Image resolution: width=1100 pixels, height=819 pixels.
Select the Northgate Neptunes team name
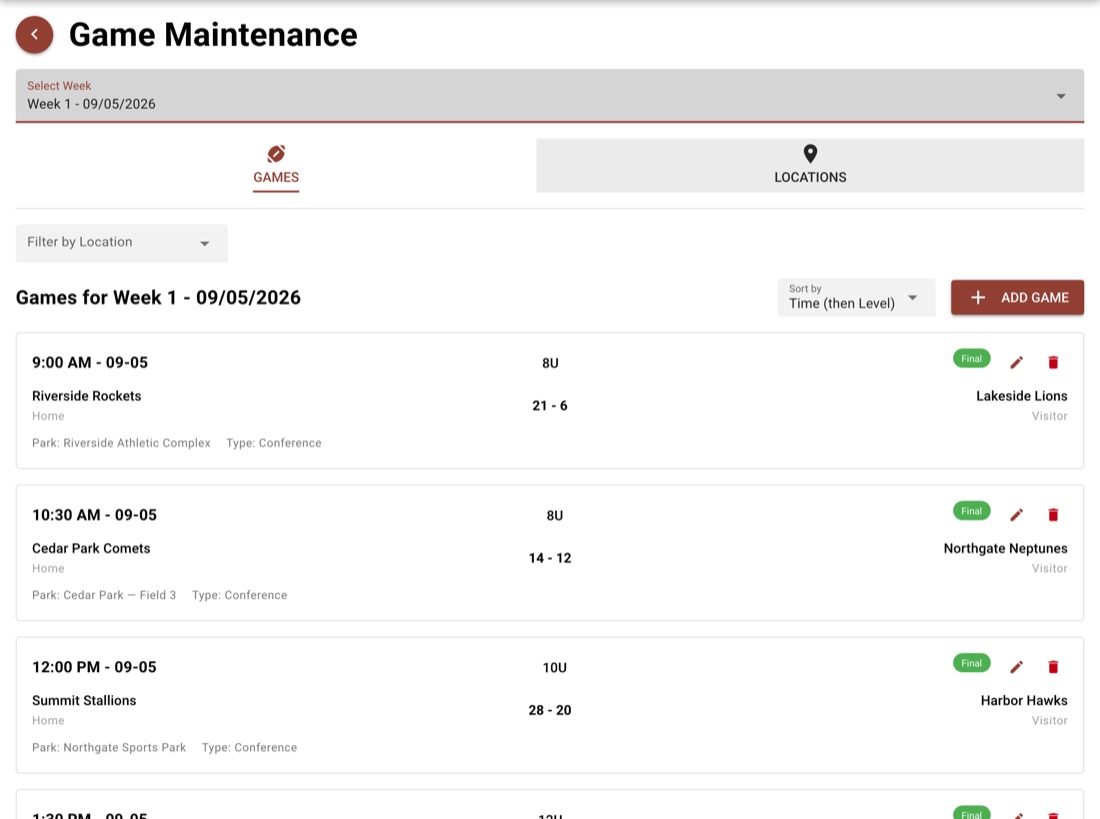(1005, 548)
